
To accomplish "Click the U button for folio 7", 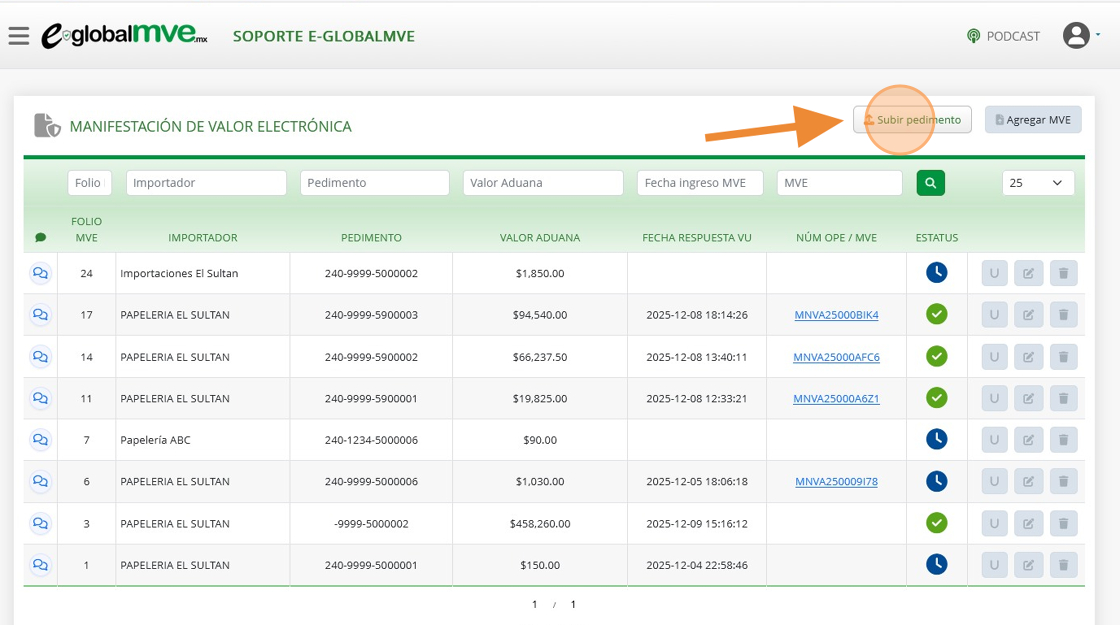I will (994, 440).
